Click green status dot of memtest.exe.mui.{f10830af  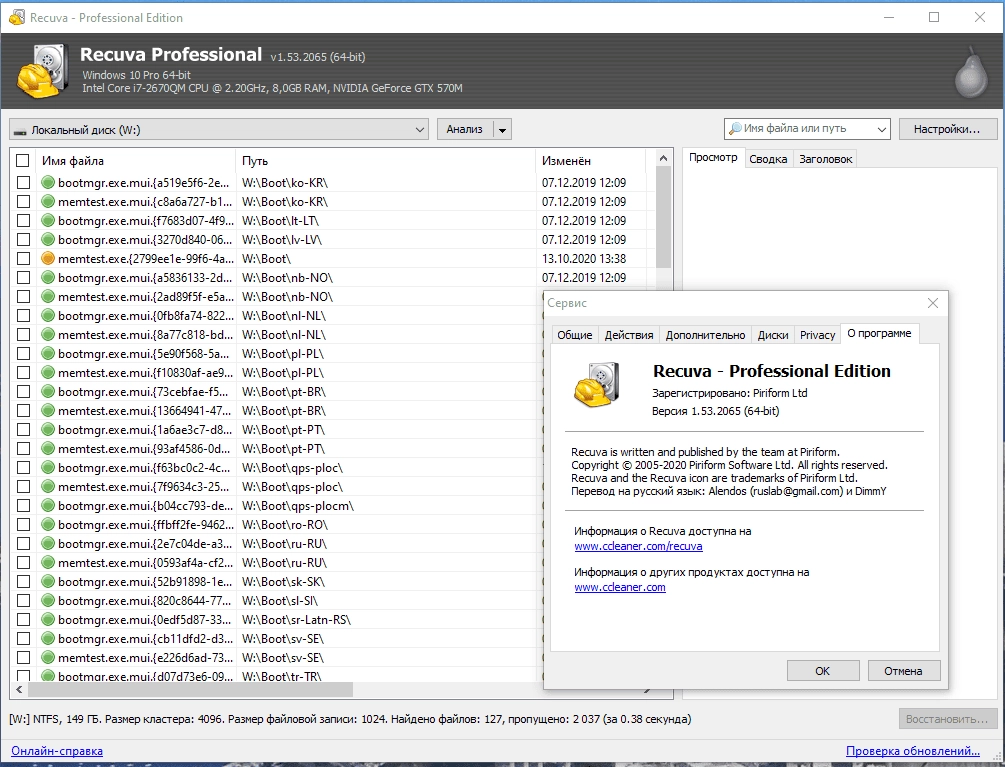click(47, 372)
